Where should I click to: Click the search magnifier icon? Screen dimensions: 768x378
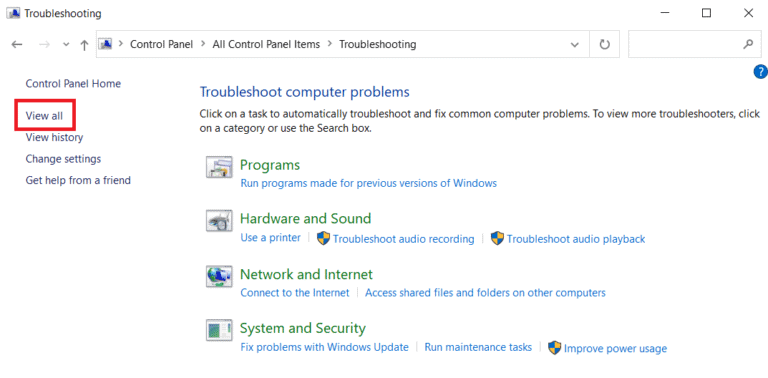[x=748, y=44]
